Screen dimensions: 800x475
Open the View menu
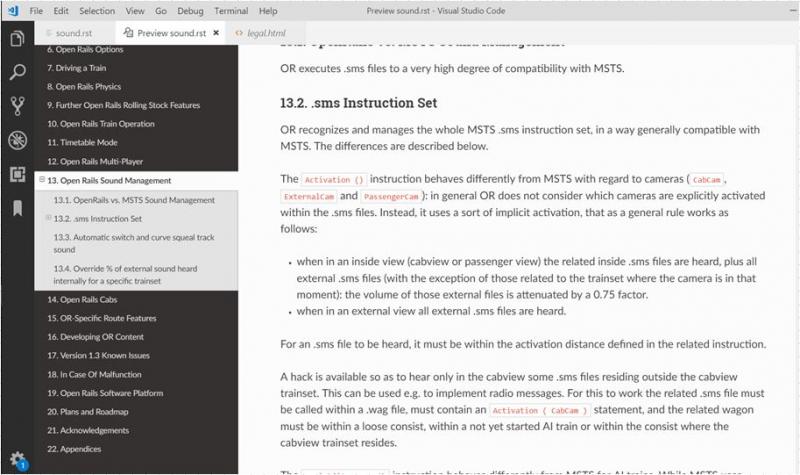[135, 11]
